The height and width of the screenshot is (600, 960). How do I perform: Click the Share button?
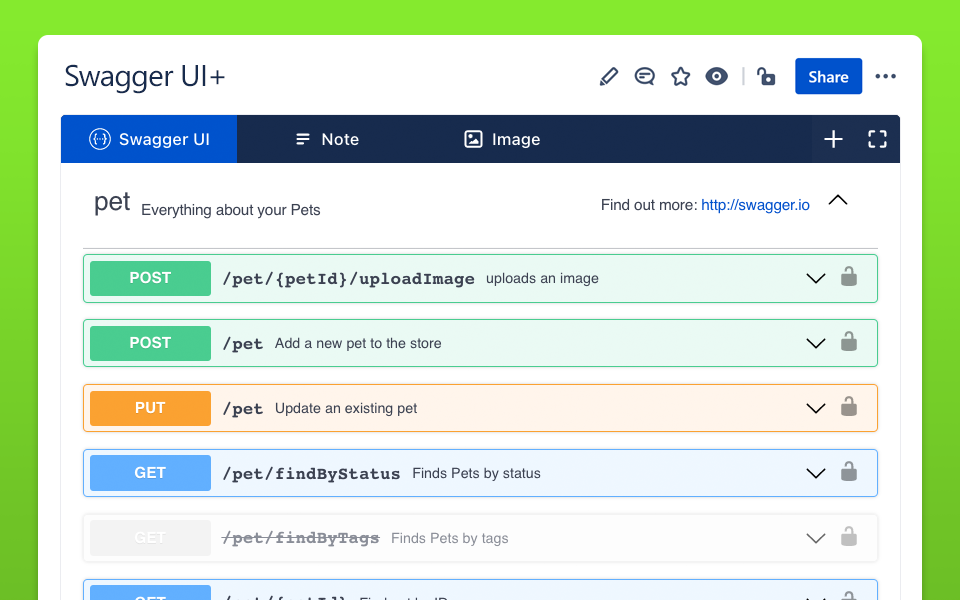pyautogui.click(x=828, y=76)
